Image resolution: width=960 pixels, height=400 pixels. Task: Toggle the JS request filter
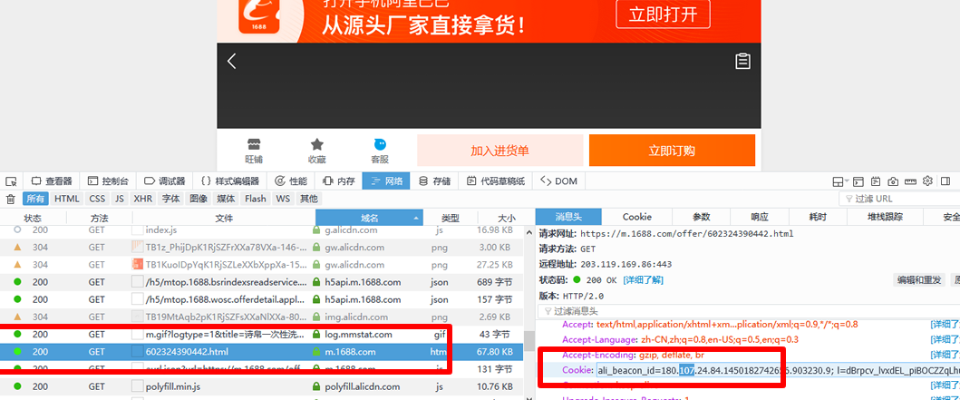119,198
